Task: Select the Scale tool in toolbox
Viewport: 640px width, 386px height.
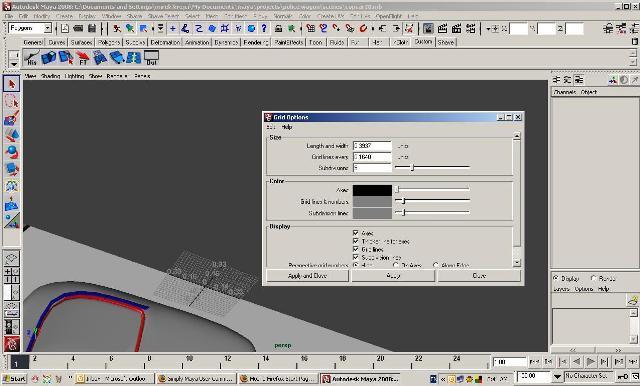Action: [11, 169]
